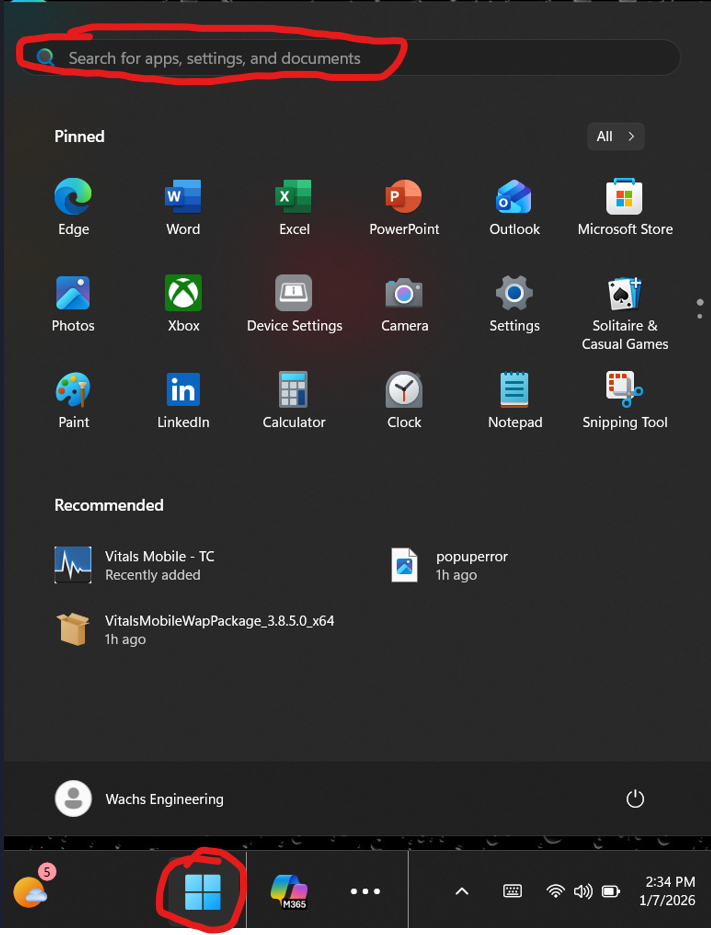Viewport: 711px width, 935px height.
Task: Click the battery status icon
Action: (610, 891)
